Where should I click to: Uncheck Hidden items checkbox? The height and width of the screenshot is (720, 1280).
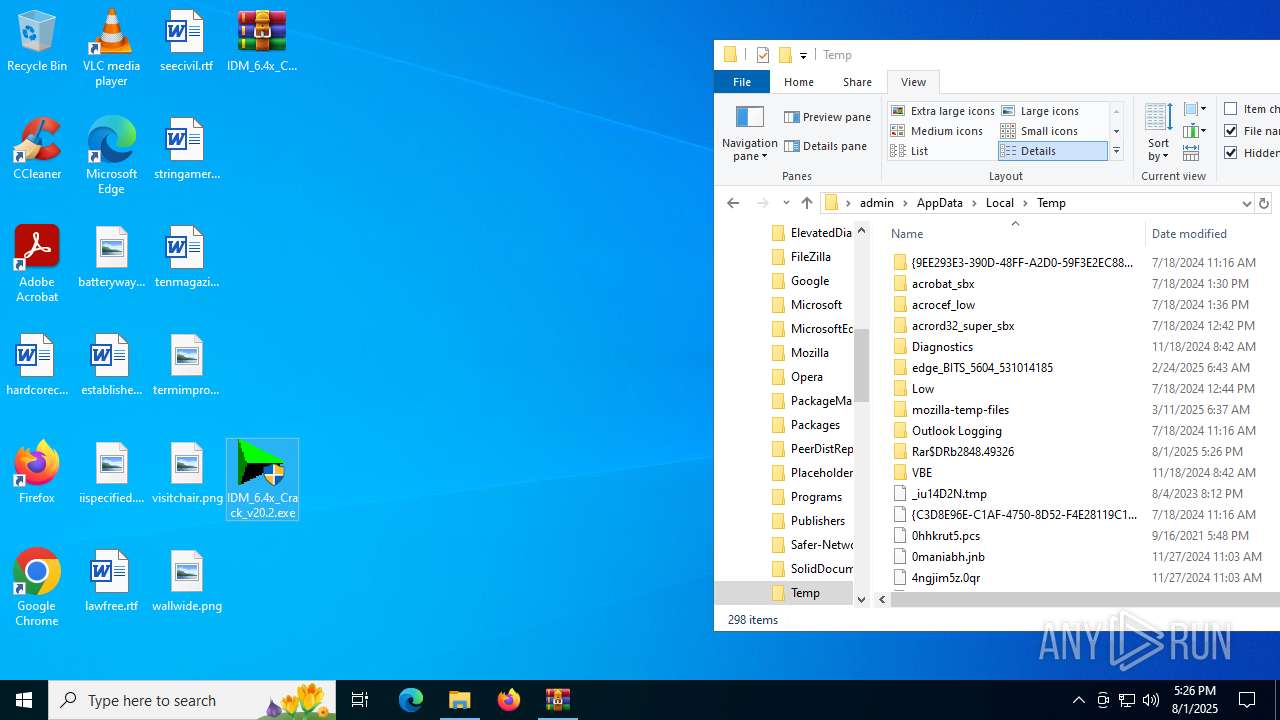tap(1231, 153)
